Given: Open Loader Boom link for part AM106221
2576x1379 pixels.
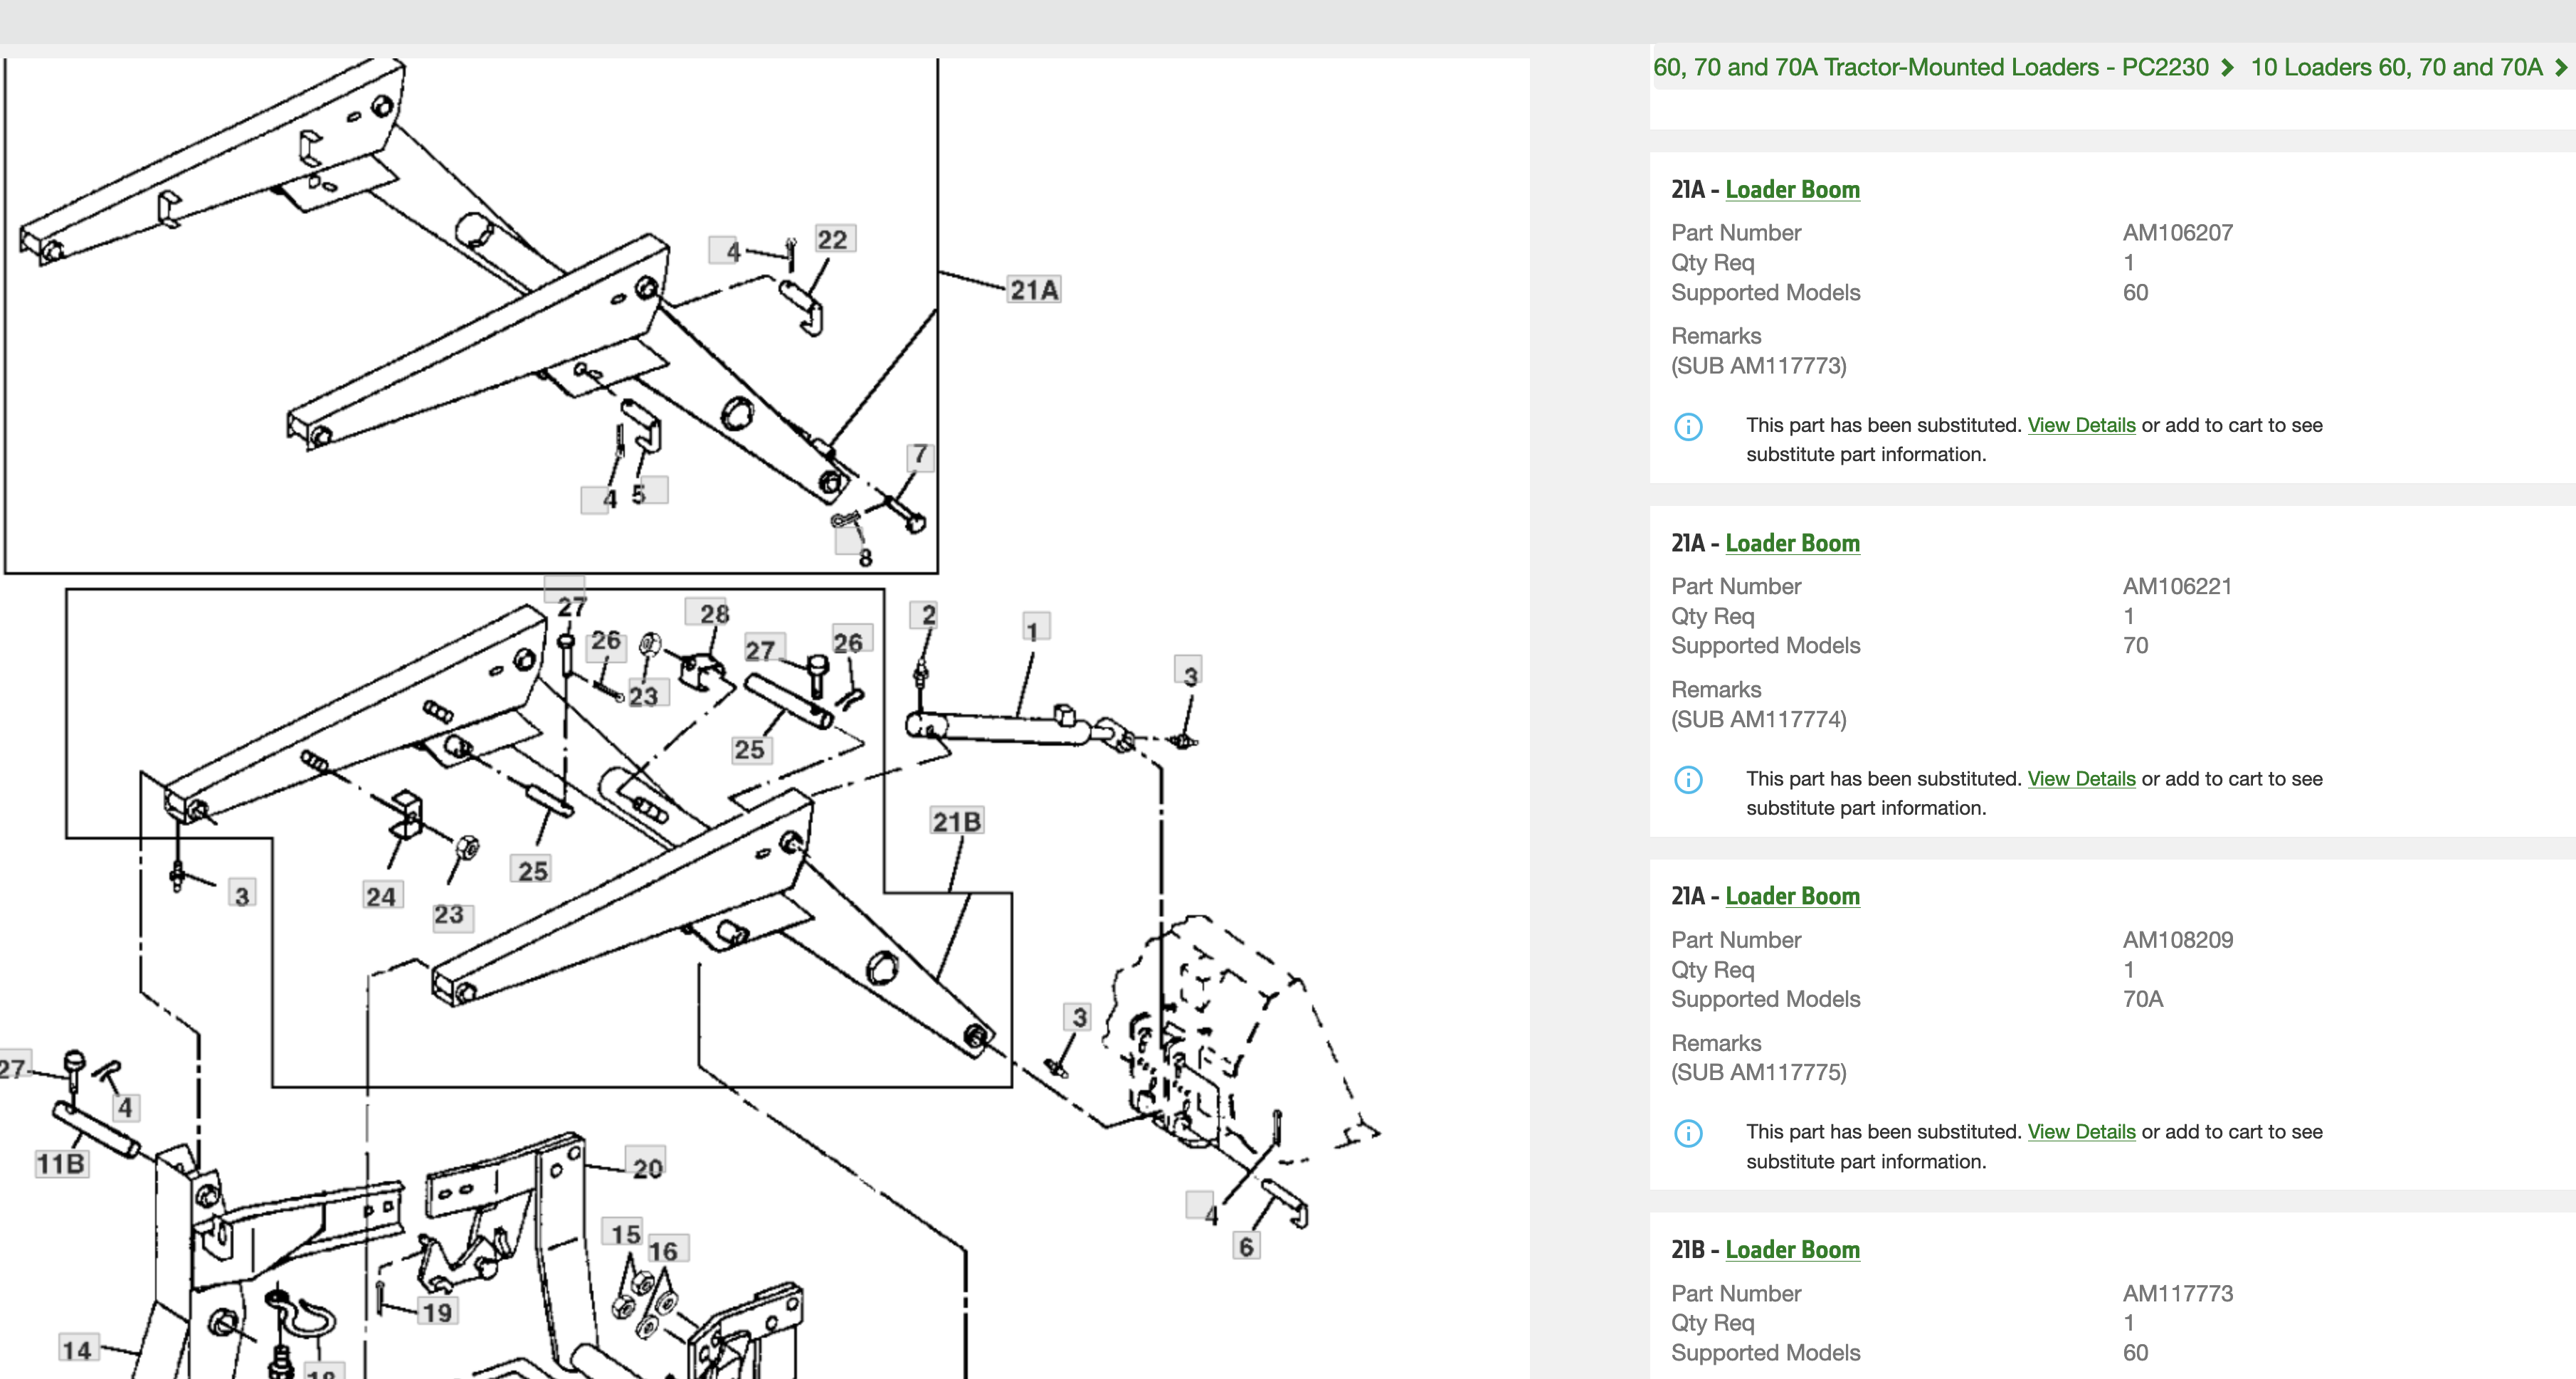Looking at the screenshot, I should (1792, 543).
